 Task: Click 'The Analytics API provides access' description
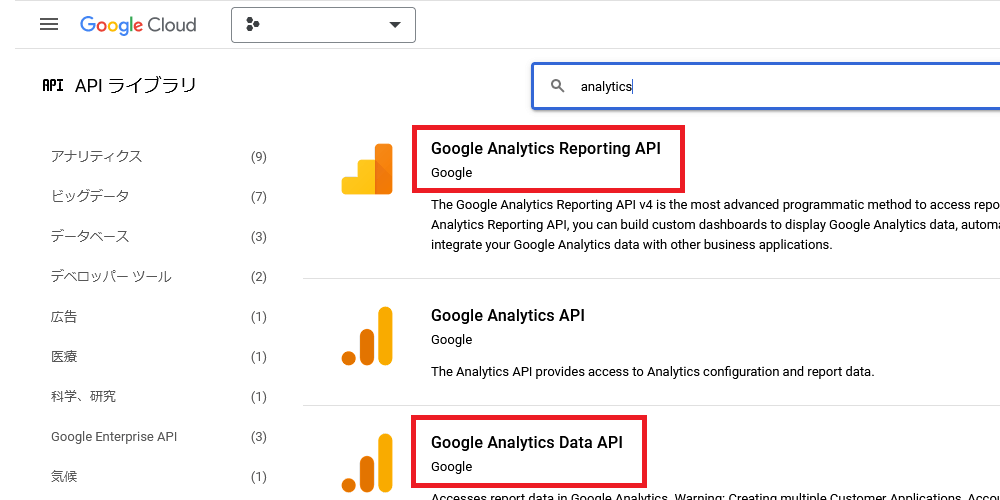(652, 371)
